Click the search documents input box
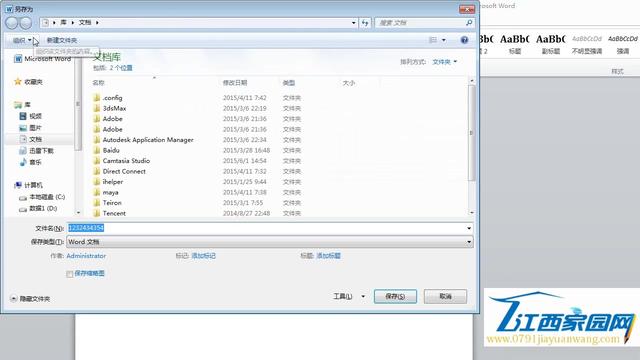Image resolution: width=640 pixels, height=360 pixels. click(420, 23)
